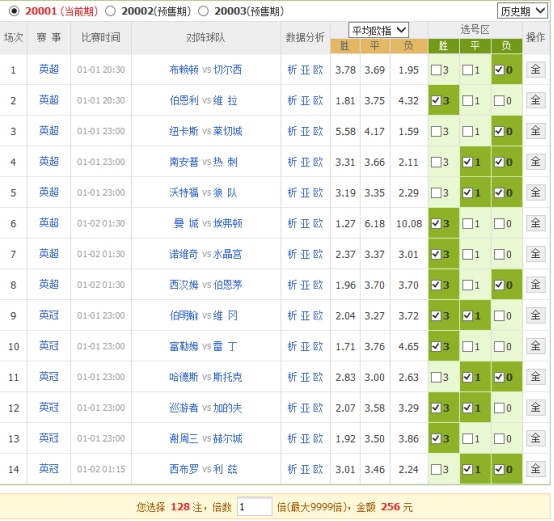The height and width of the screenshot is (521, 554).
Task: Select the 20002 pre-sale period radio
Action: coord(110,11)
